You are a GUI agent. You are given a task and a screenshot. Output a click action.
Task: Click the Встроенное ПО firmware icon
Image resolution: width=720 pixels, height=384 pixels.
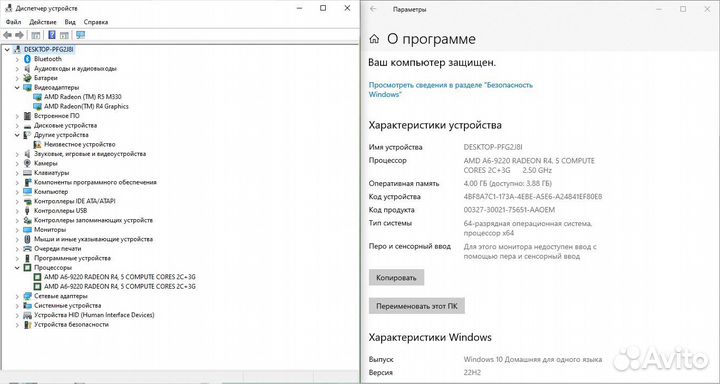(27, 116)
